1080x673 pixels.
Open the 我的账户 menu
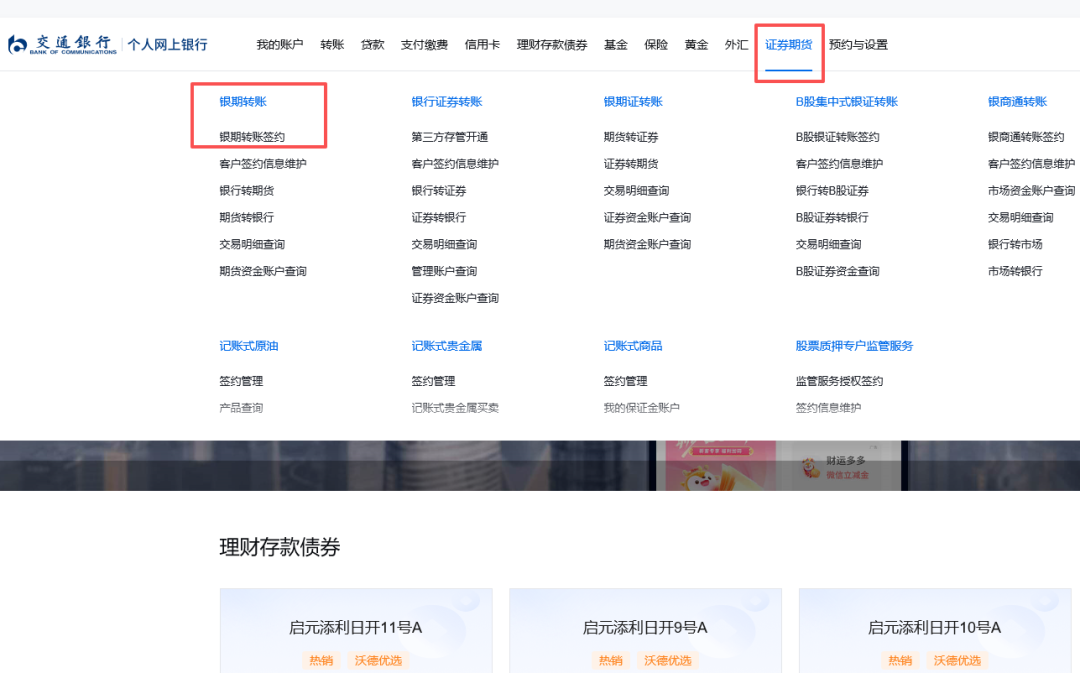(x=278, y=44)
